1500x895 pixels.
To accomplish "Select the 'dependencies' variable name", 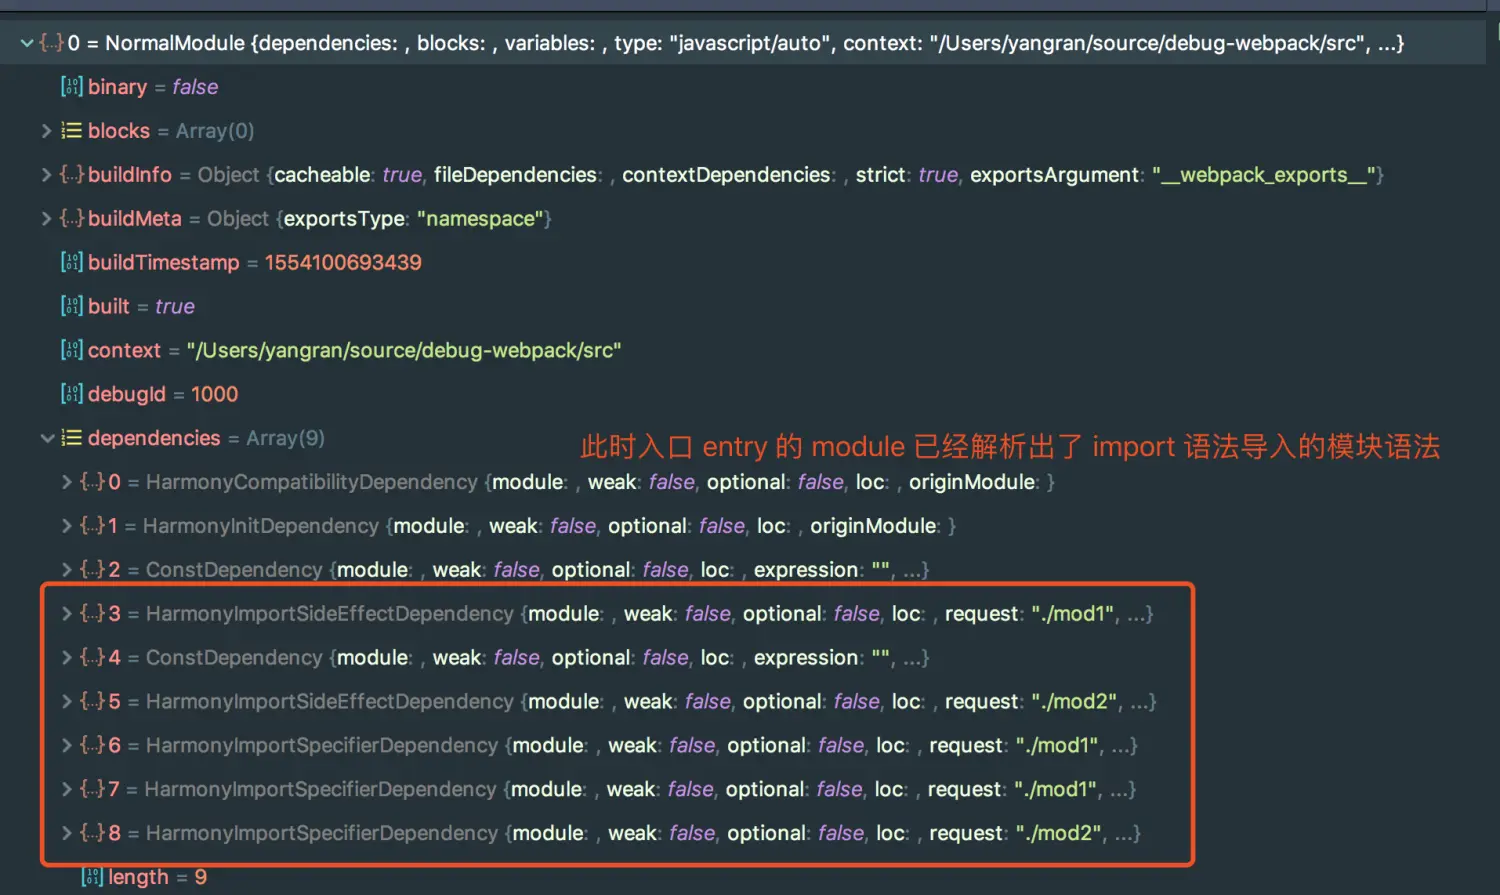I will [x=154, y=438].
